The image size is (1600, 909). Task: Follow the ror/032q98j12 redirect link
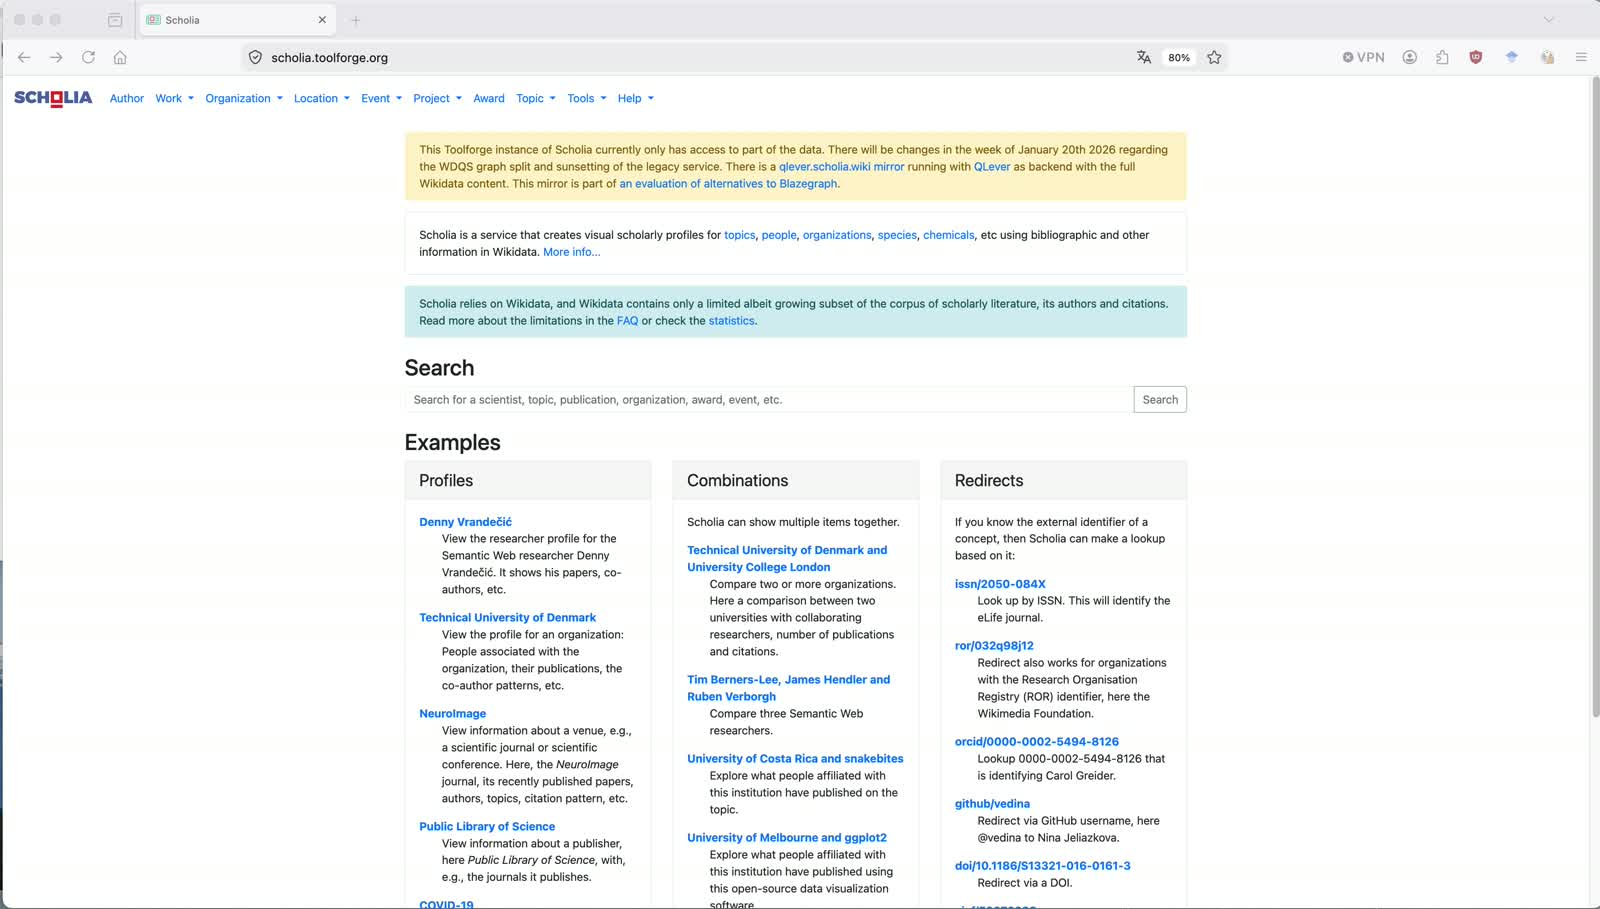[994, 646]
